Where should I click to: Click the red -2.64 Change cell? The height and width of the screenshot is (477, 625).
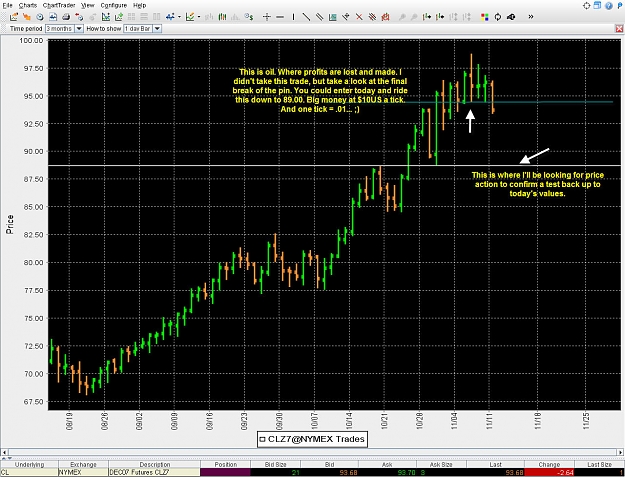click(x=549, y=473)
